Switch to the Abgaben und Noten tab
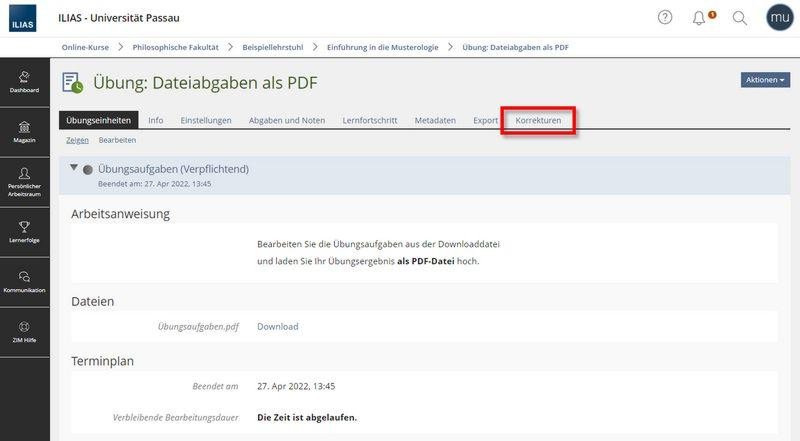Screen dimensions: 800x441 [x=287, y=120]
